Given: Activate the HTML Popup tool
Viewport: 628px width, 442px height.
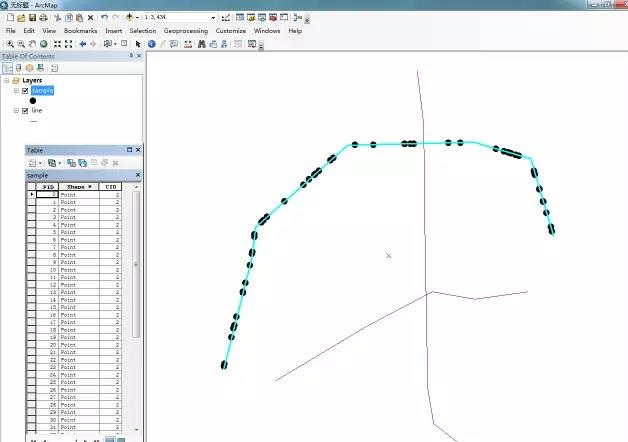Looking at the screenshot, I should 174,44.
